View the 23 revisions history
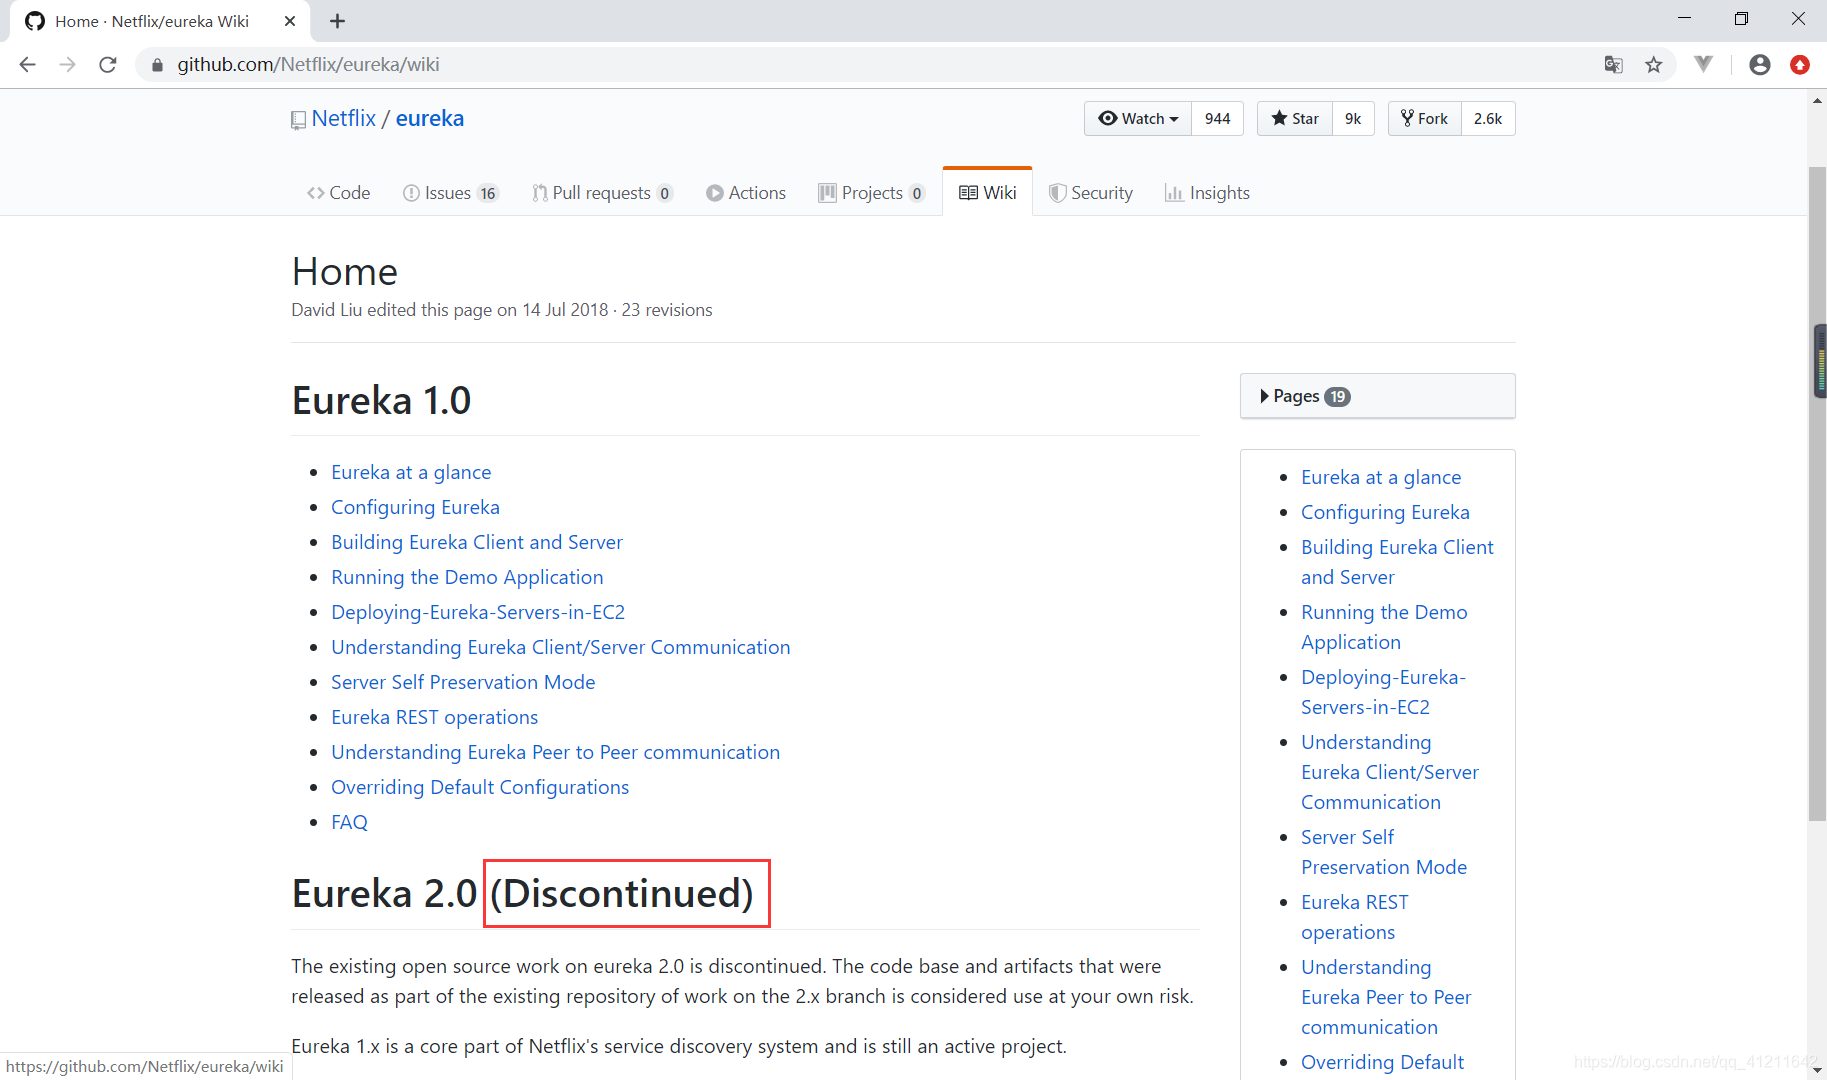The width and height of the screenshot is (1827, 1080). (667, 310)
